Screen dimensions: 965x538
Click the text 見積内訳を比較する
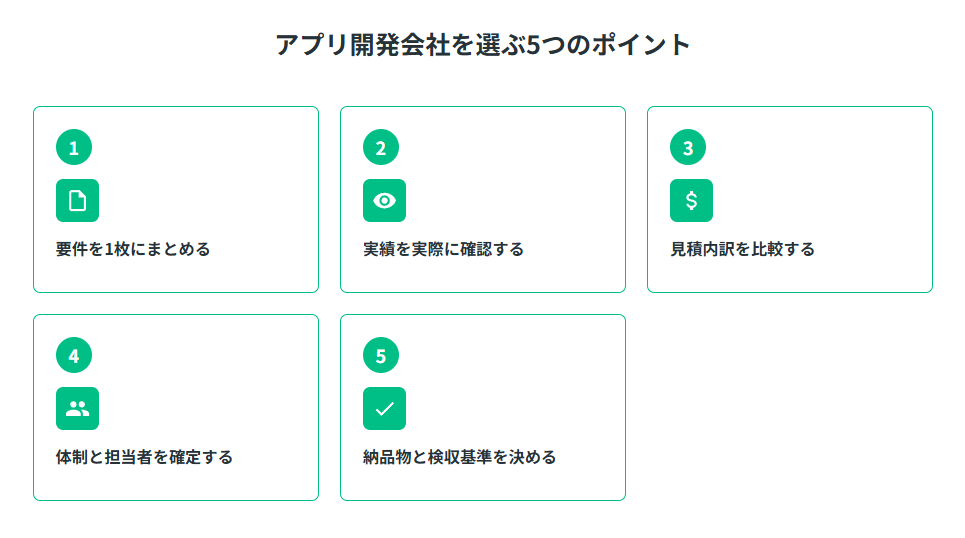[x=742, y=249]
